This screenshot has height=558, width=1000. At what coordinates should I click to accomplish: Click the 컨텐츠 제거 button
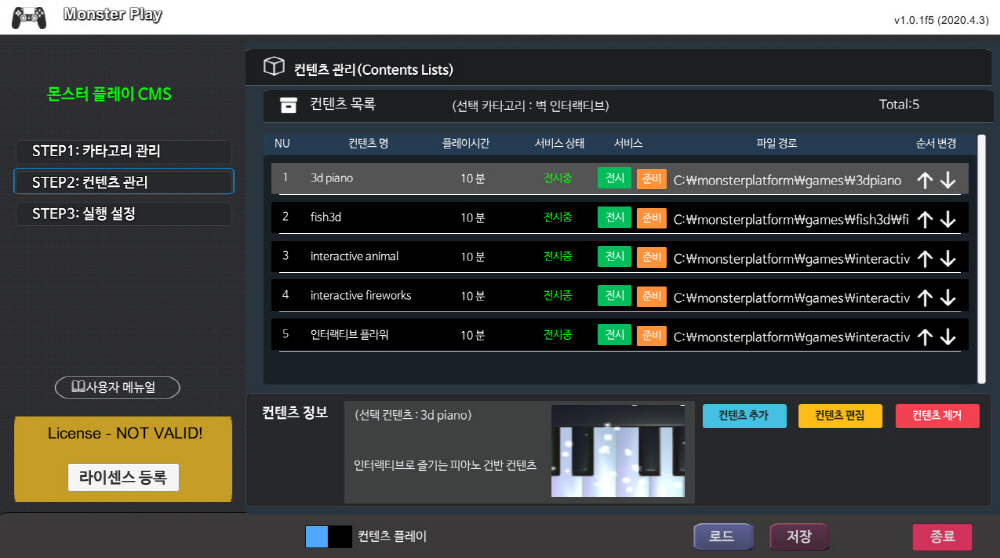point(937,416)
